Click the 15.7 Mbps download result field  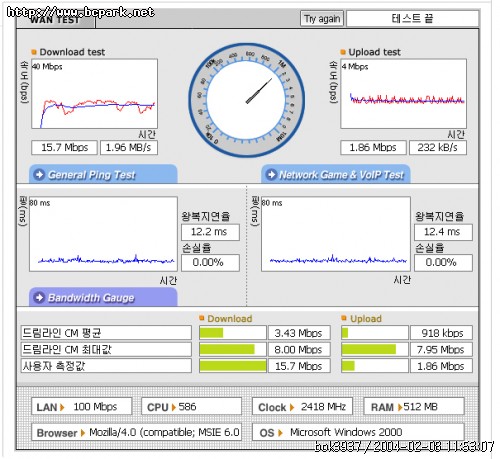click(x=64, y=147)
